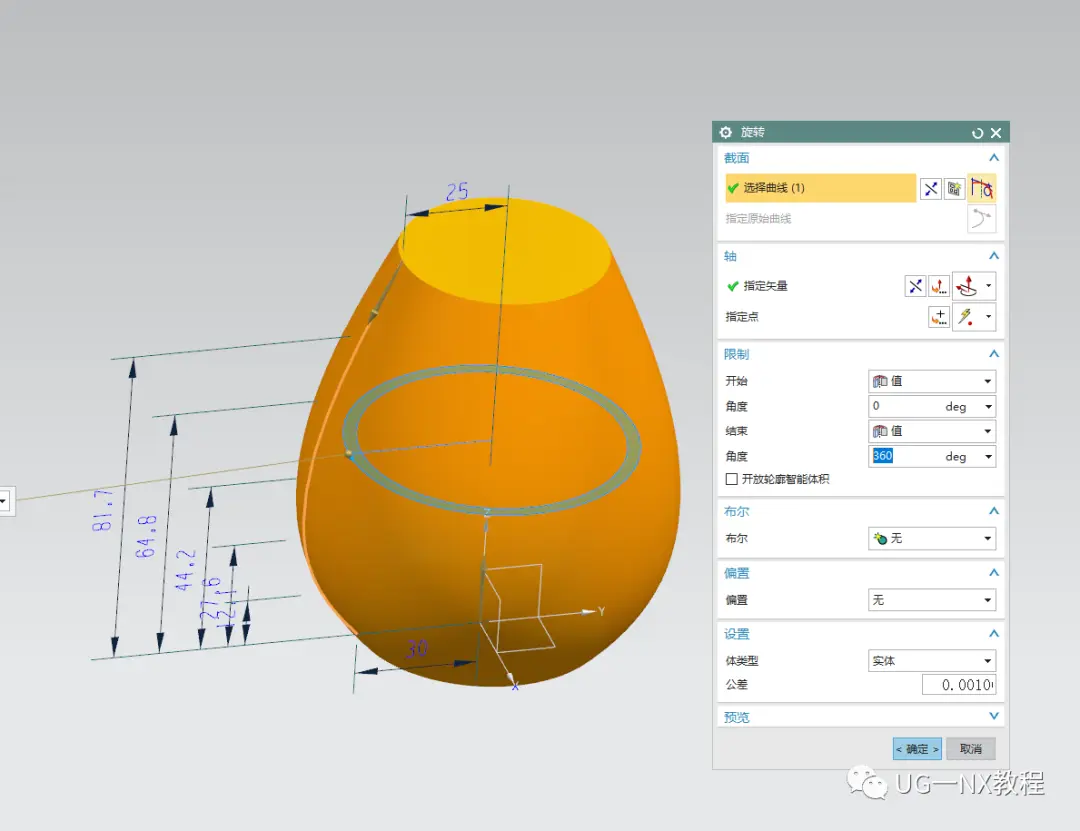The width and height of the screenshot is (1080, 831).
Task: Click the Specify Origin Curve (指定原始曲线) icon
Action: coord(981,219)
